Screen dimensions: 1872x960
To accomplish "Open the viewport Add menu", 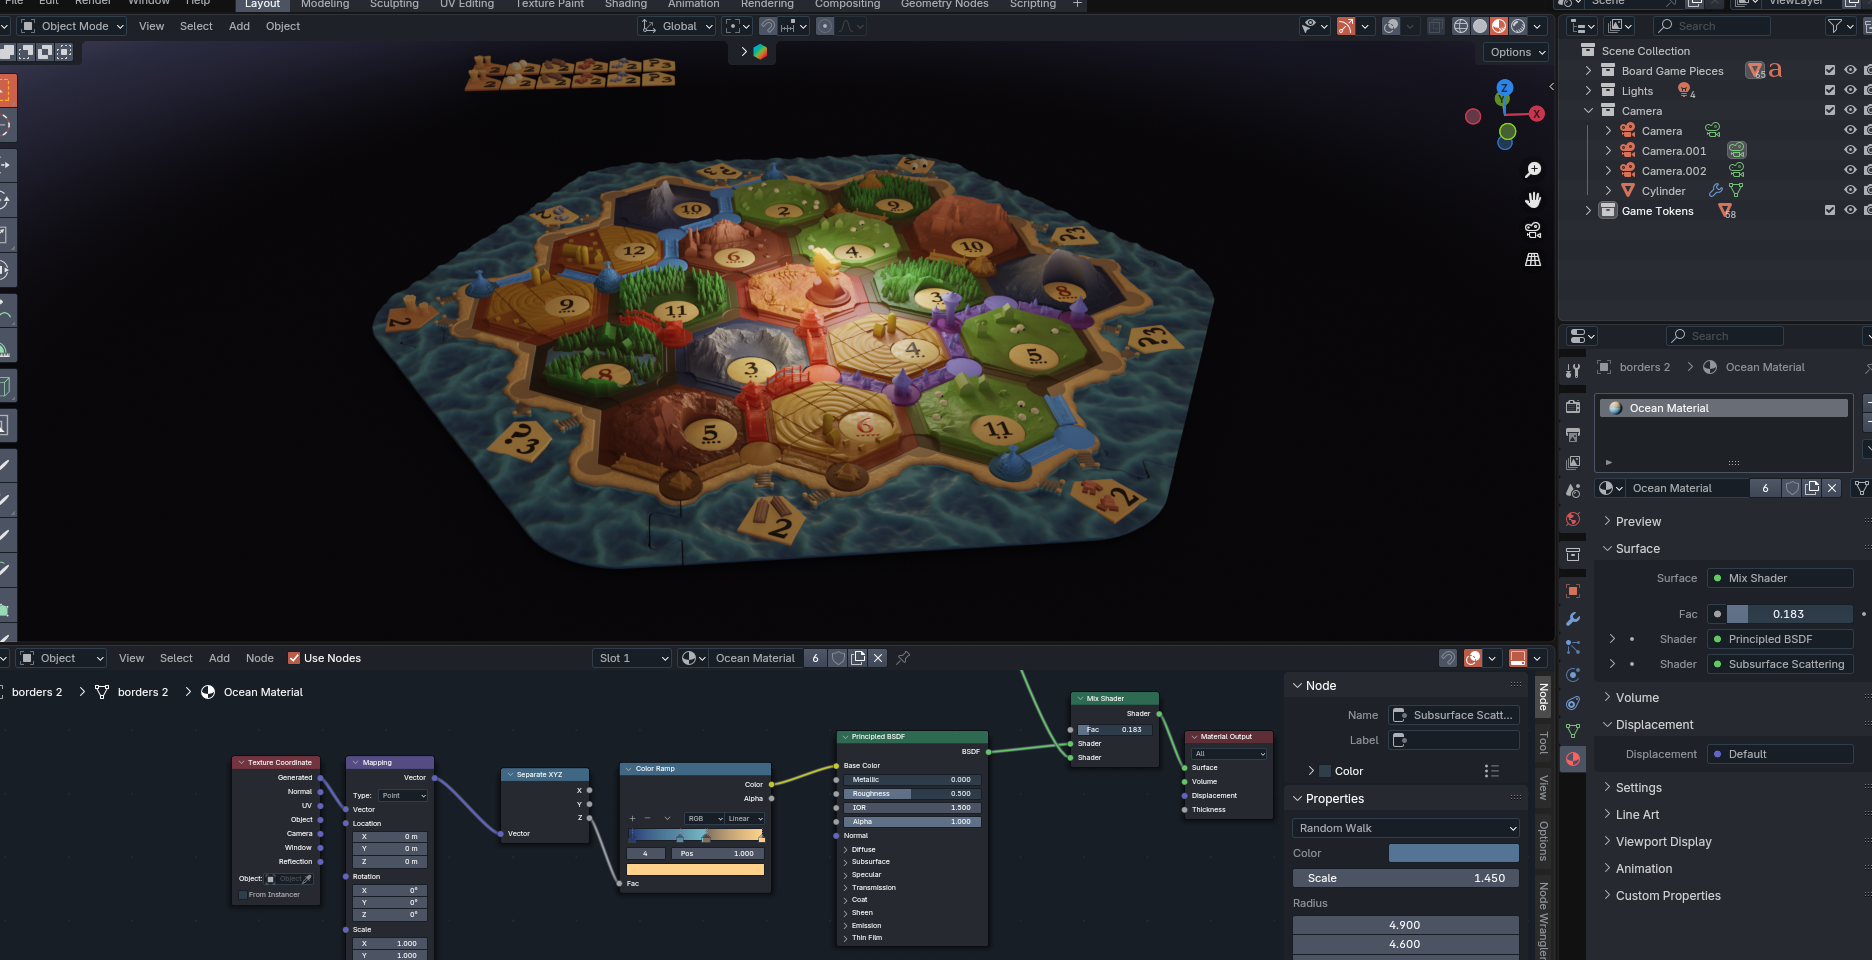I will [x=239, y=26].
